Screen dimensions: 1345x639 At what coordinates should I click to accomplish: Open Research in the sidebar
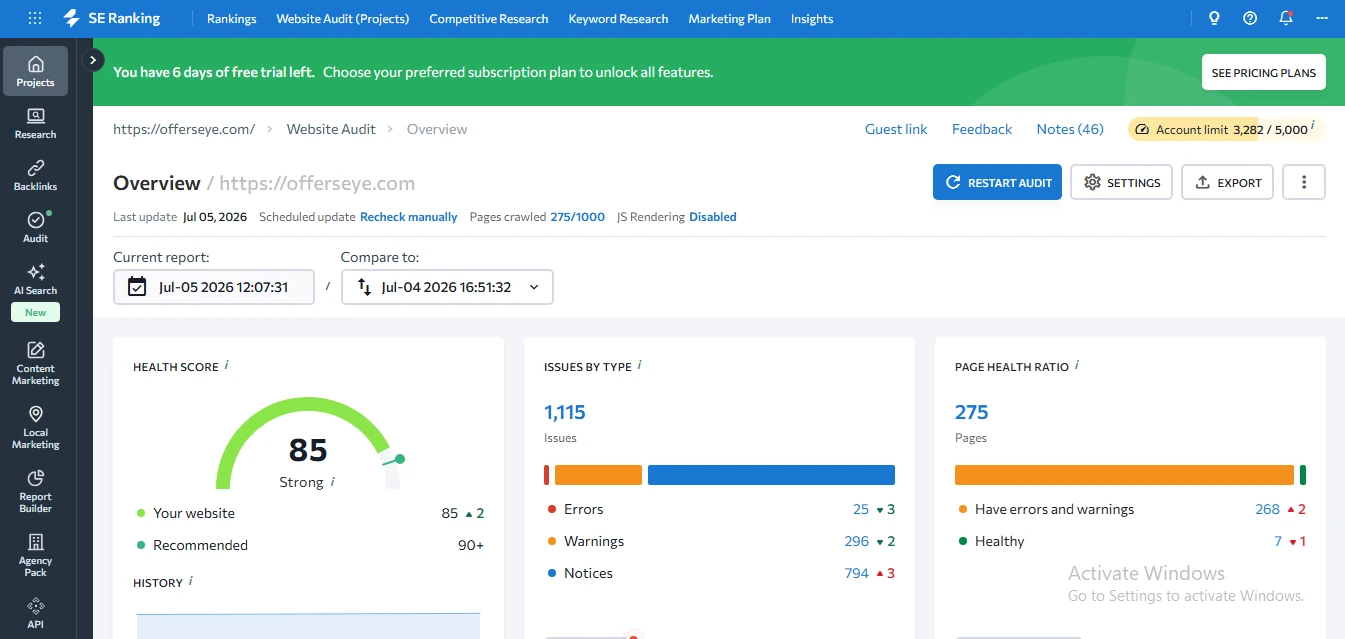pyautogui.click(x=36, y=123)
